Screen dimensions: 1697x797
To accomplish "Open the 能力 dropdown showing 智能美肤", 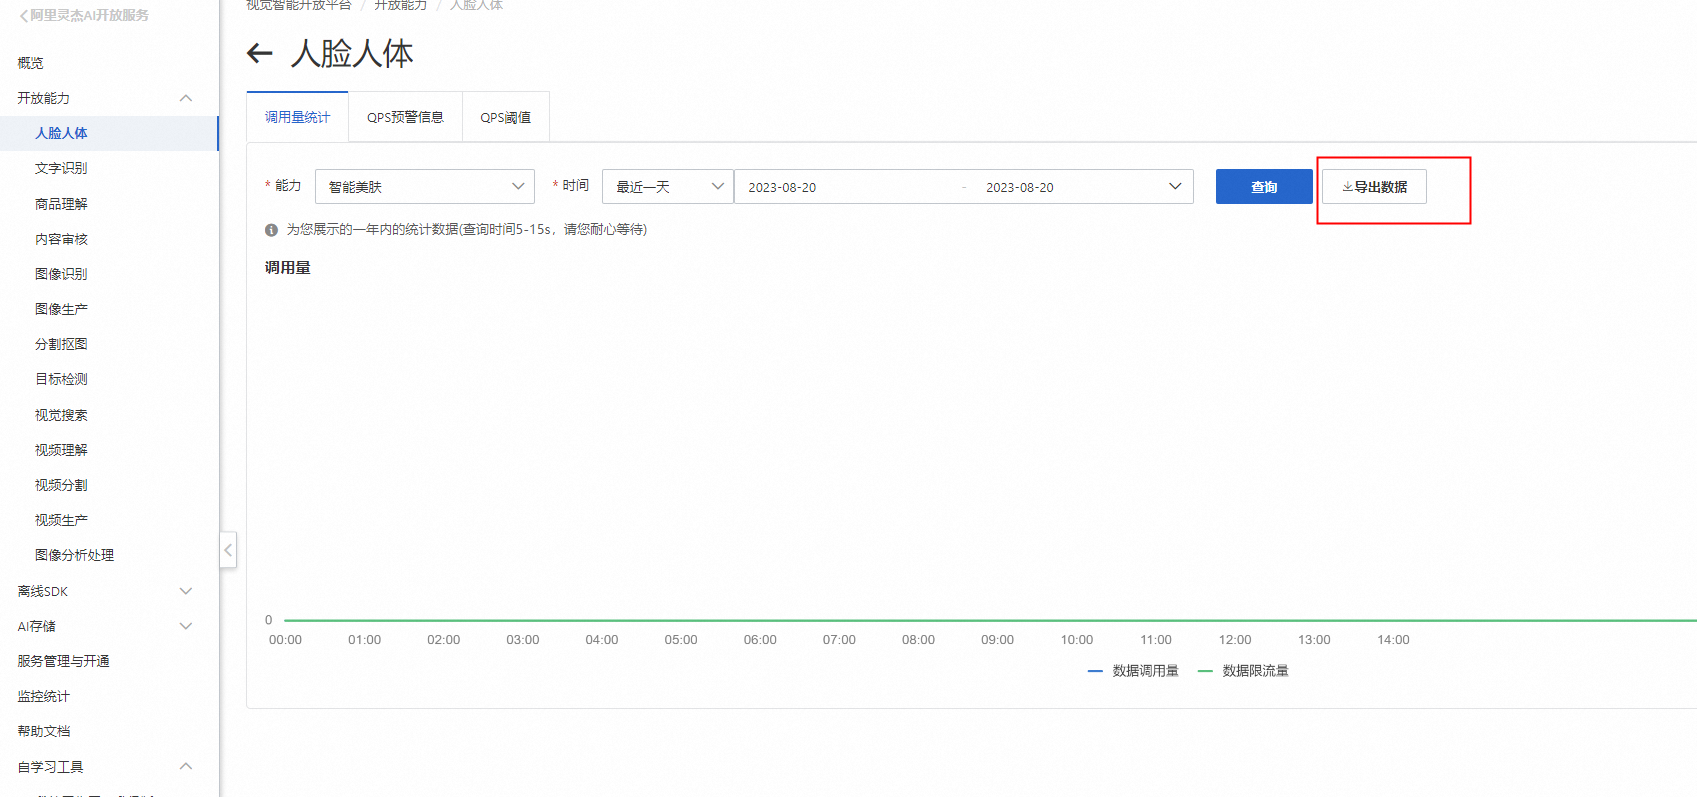I will pos(425,187).
